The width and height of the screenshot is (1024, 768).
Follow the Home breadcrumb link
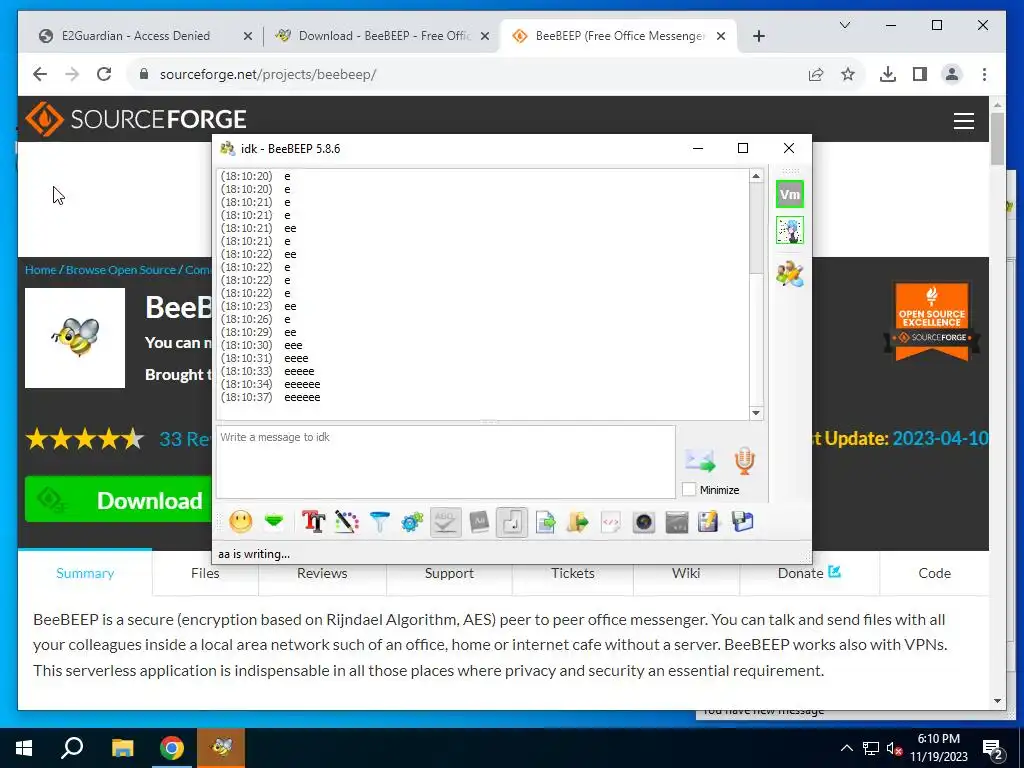pyautogui.click(x=40, y=270)
